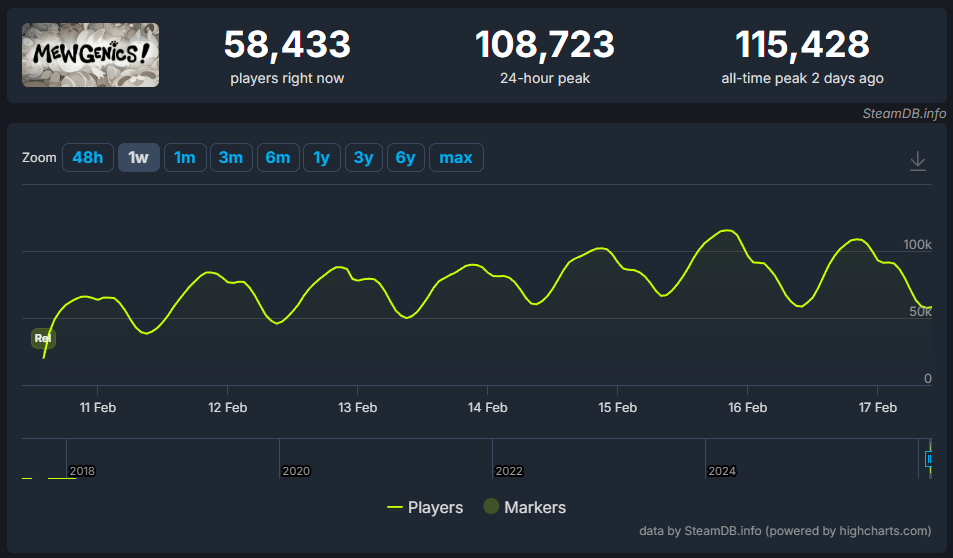Click the navigator range handle at right
The width and height of the screenshot is (953, 558).
click(x=928, y=459)
